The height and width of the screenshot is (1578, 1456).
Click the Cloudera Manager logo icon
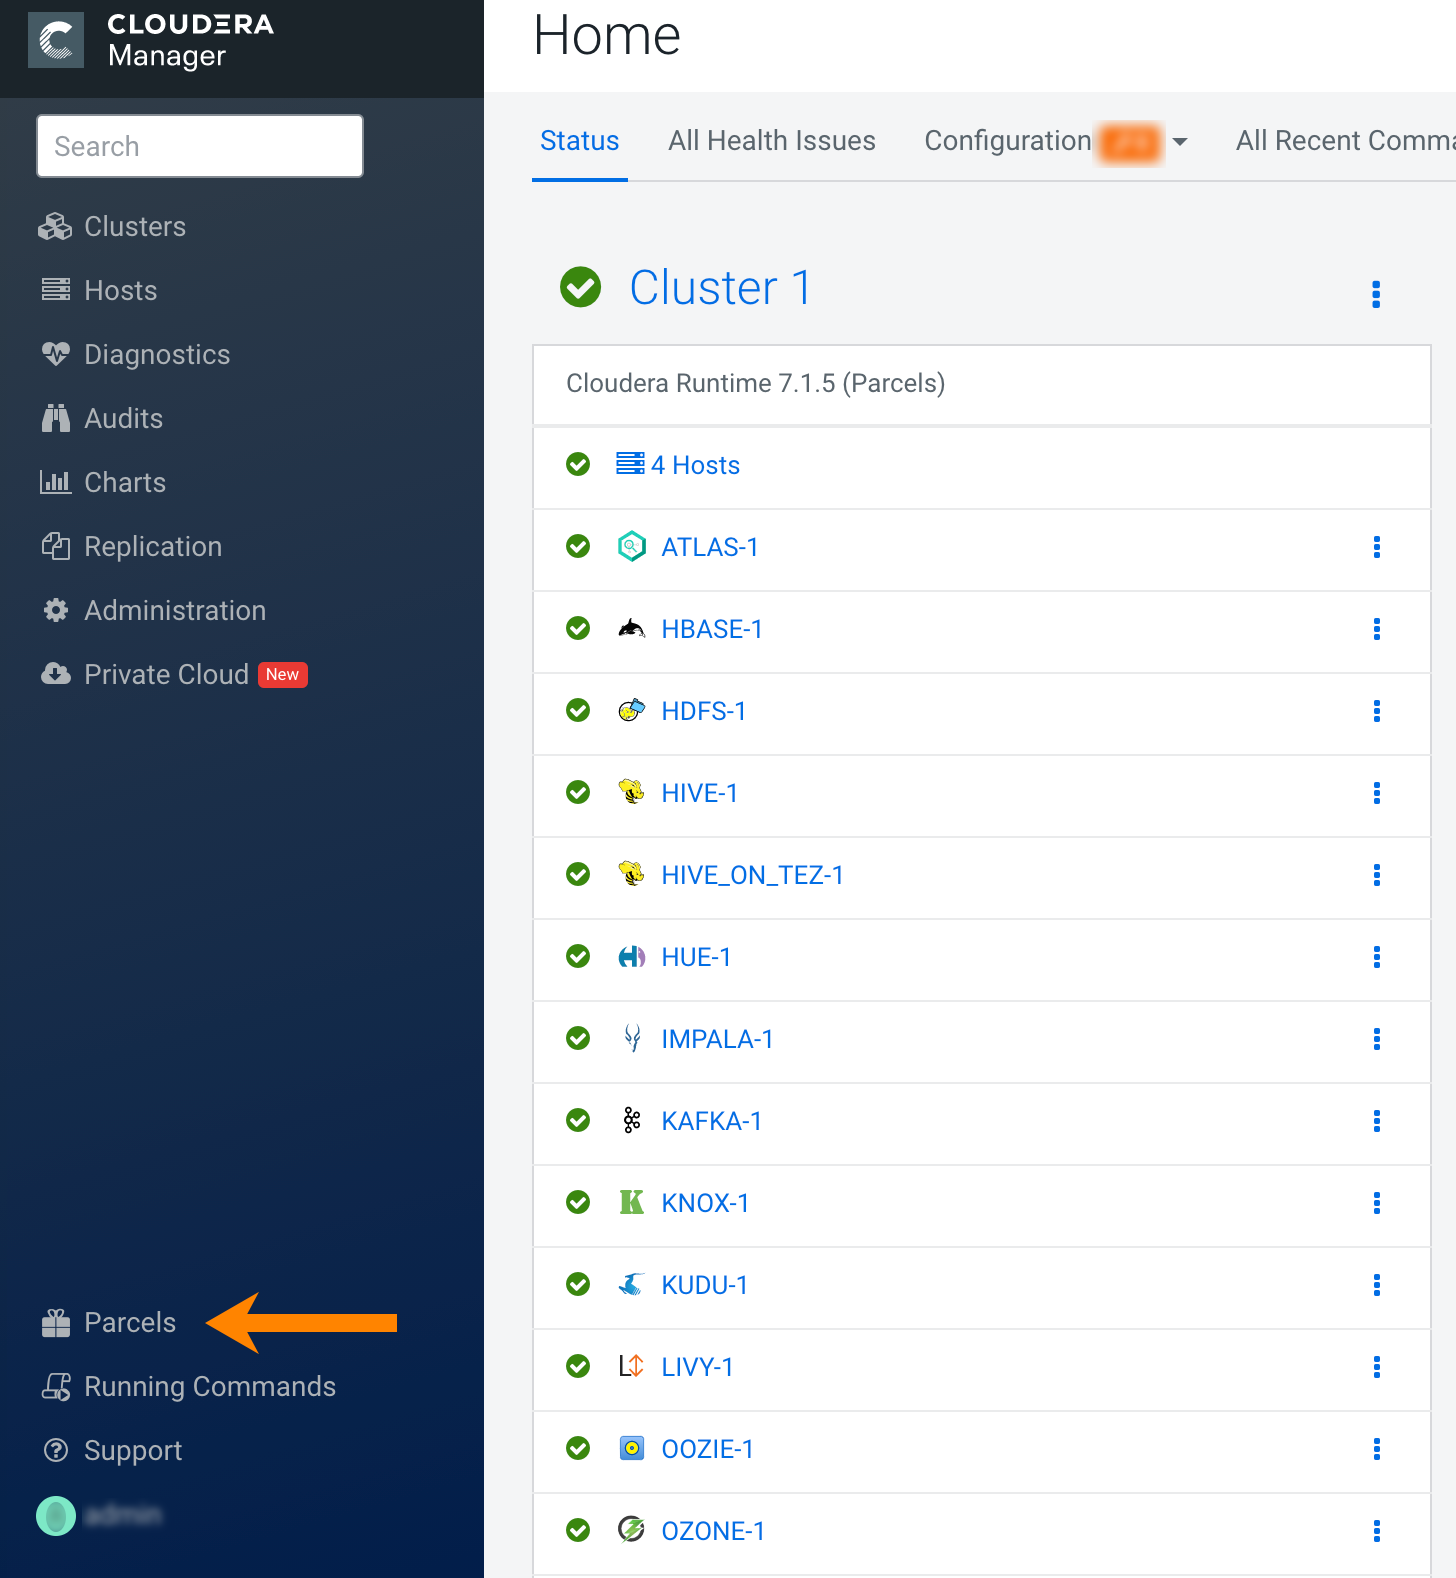coord(56,41)
